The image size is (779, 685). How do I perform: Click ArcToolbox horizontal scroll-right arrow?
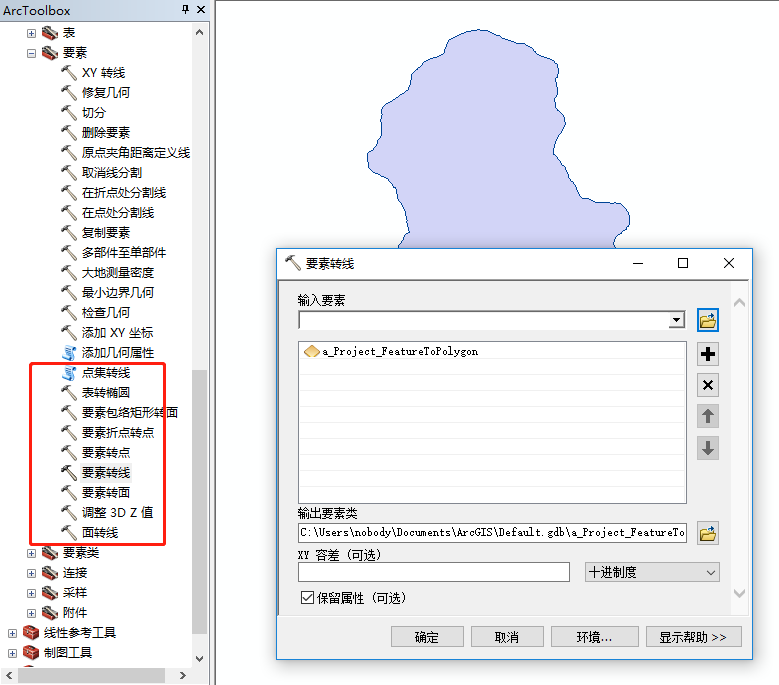click(182, 676)
